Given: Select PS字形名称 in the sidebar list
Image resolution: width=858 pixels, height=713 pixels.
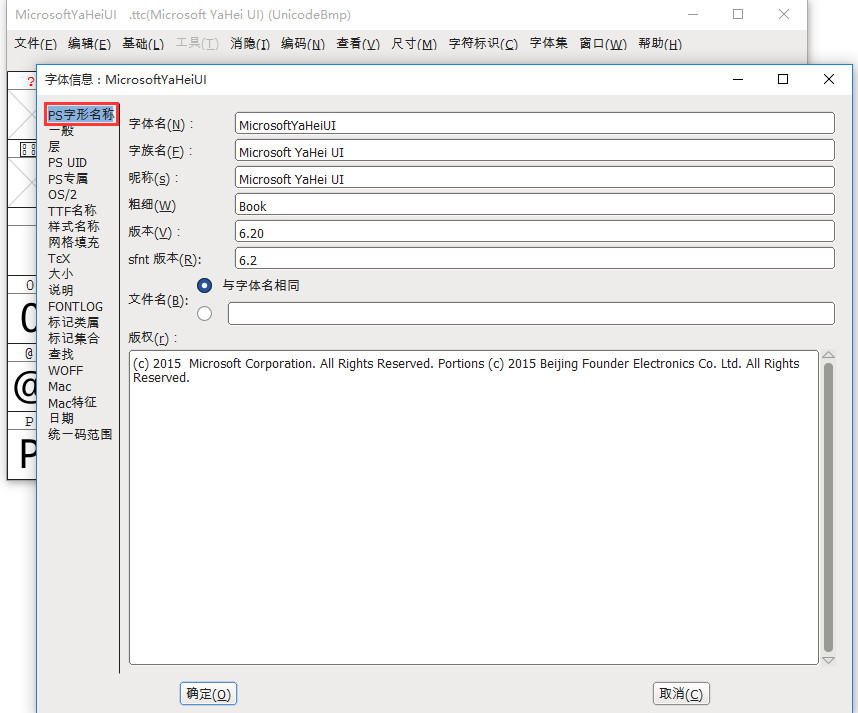Looking at the screenshot, I should 80,114.
